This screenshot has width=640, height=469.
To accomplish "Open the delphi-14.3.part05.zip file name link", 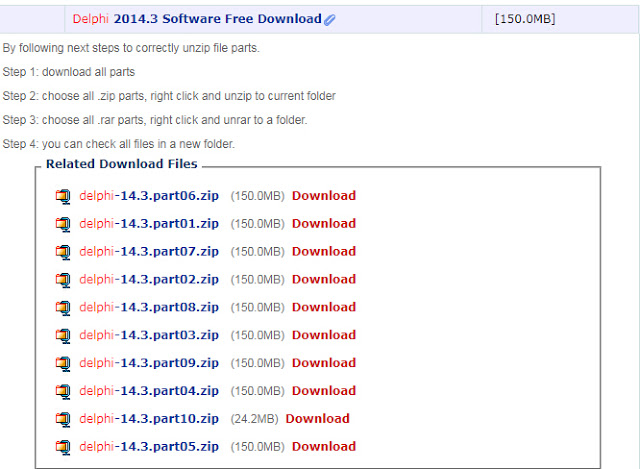I will tap(148, 447).
